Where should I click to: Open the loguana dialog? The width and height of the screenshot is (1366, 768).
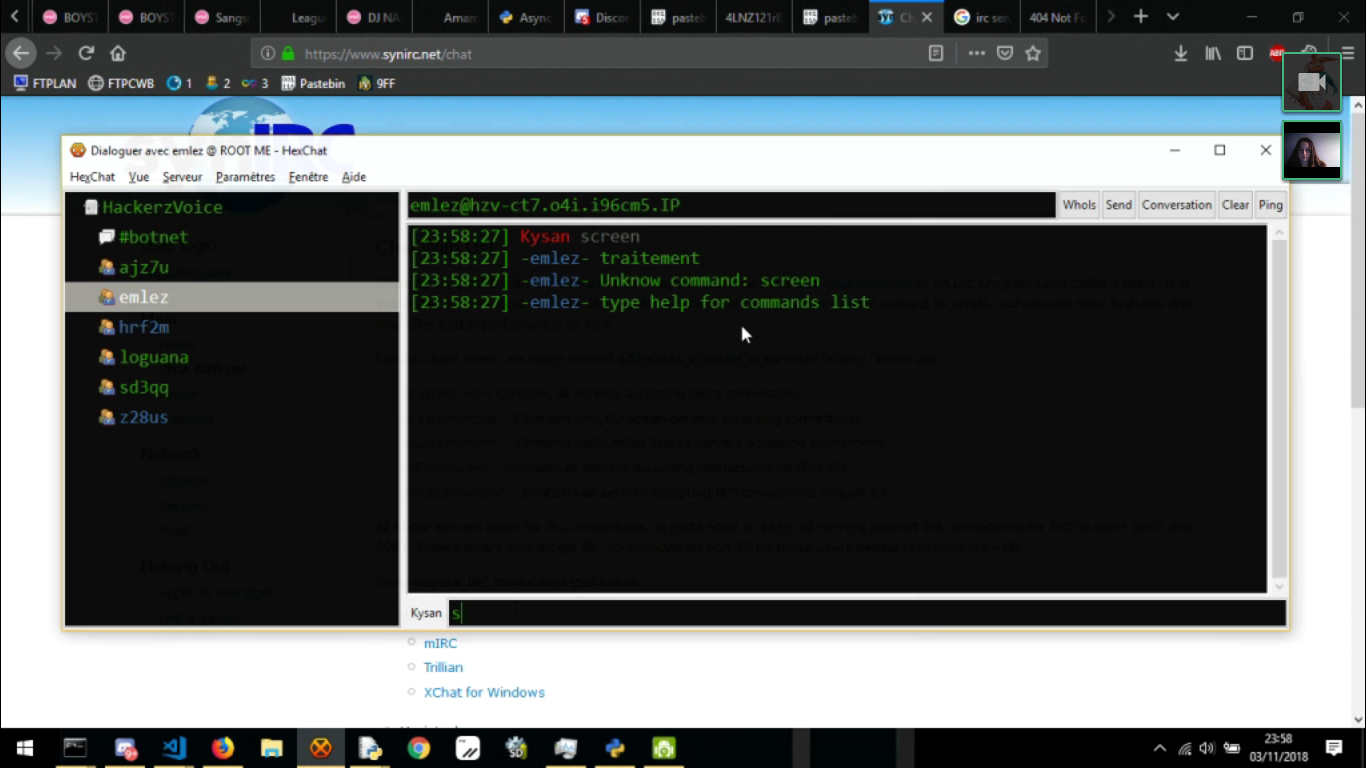click(x=153, y=357)
